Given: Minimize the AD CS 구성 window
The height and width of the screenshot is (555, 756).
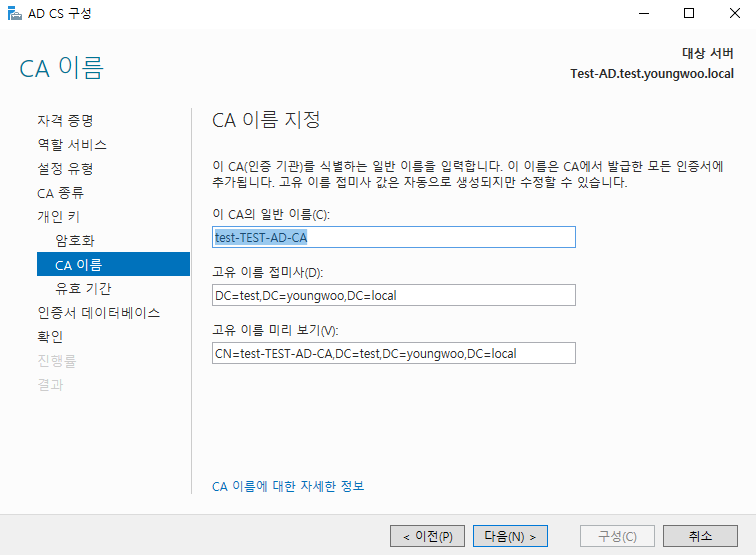Looking at the screenshot, I should click(644, 14).
